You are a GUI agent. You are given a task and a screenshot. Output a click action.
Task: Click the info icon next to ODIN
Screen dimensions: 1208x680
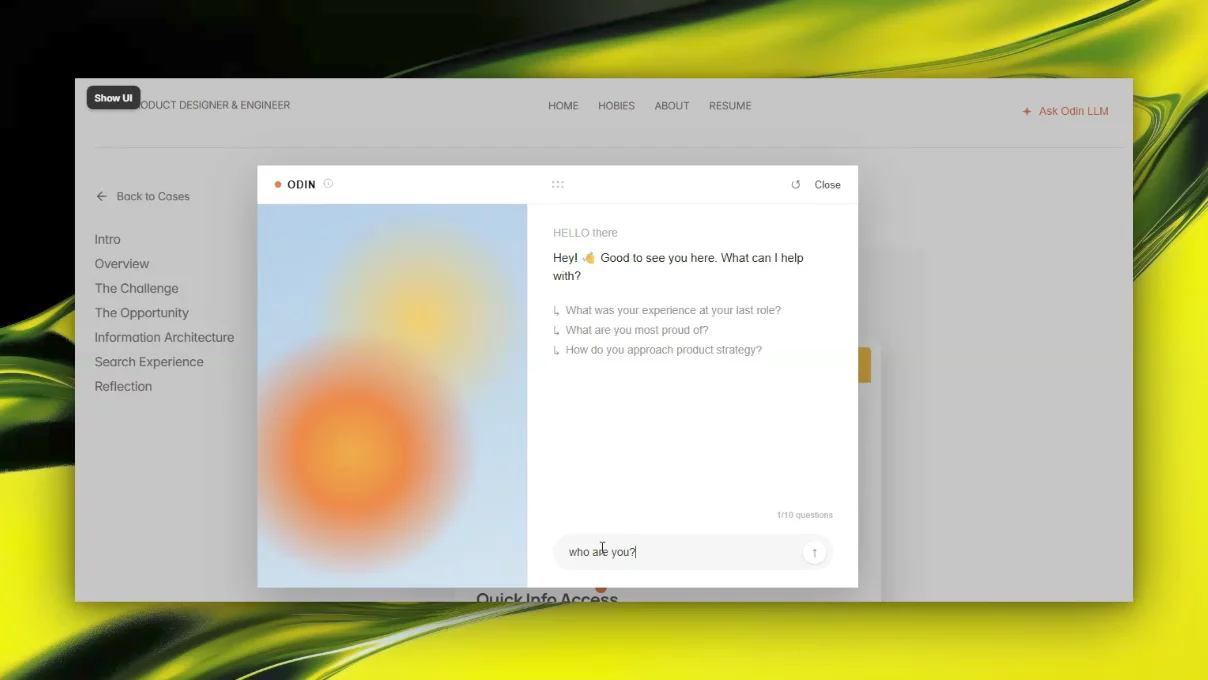[x=328, y=184]
